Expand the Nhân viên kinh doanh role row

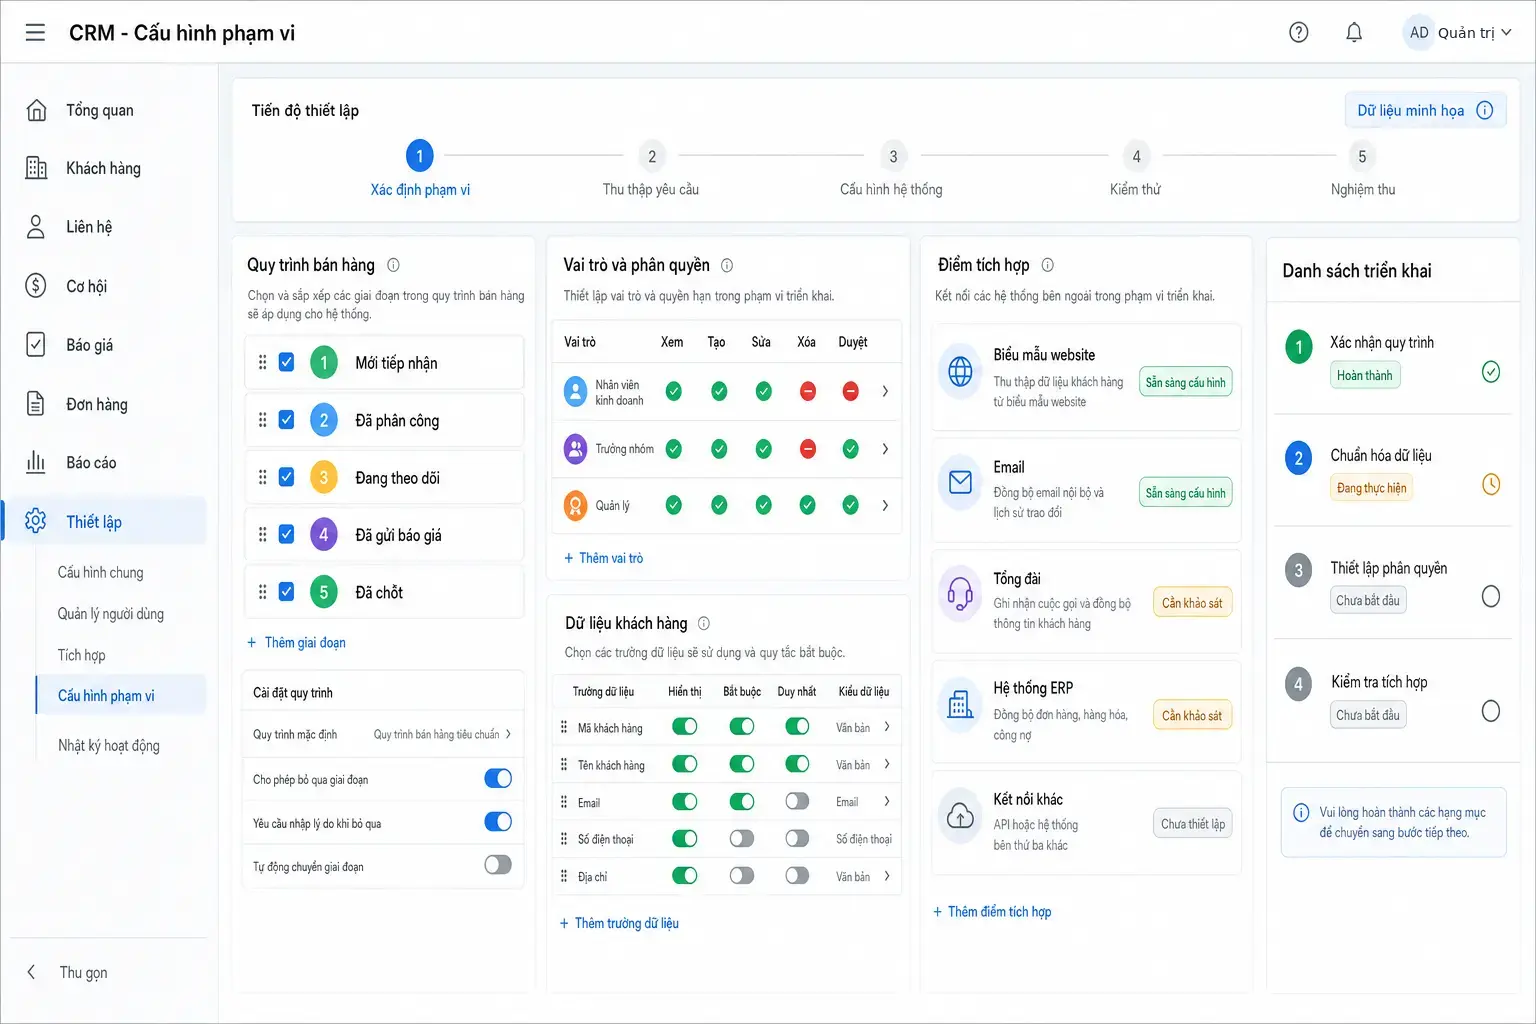click(x=885, y=391)
